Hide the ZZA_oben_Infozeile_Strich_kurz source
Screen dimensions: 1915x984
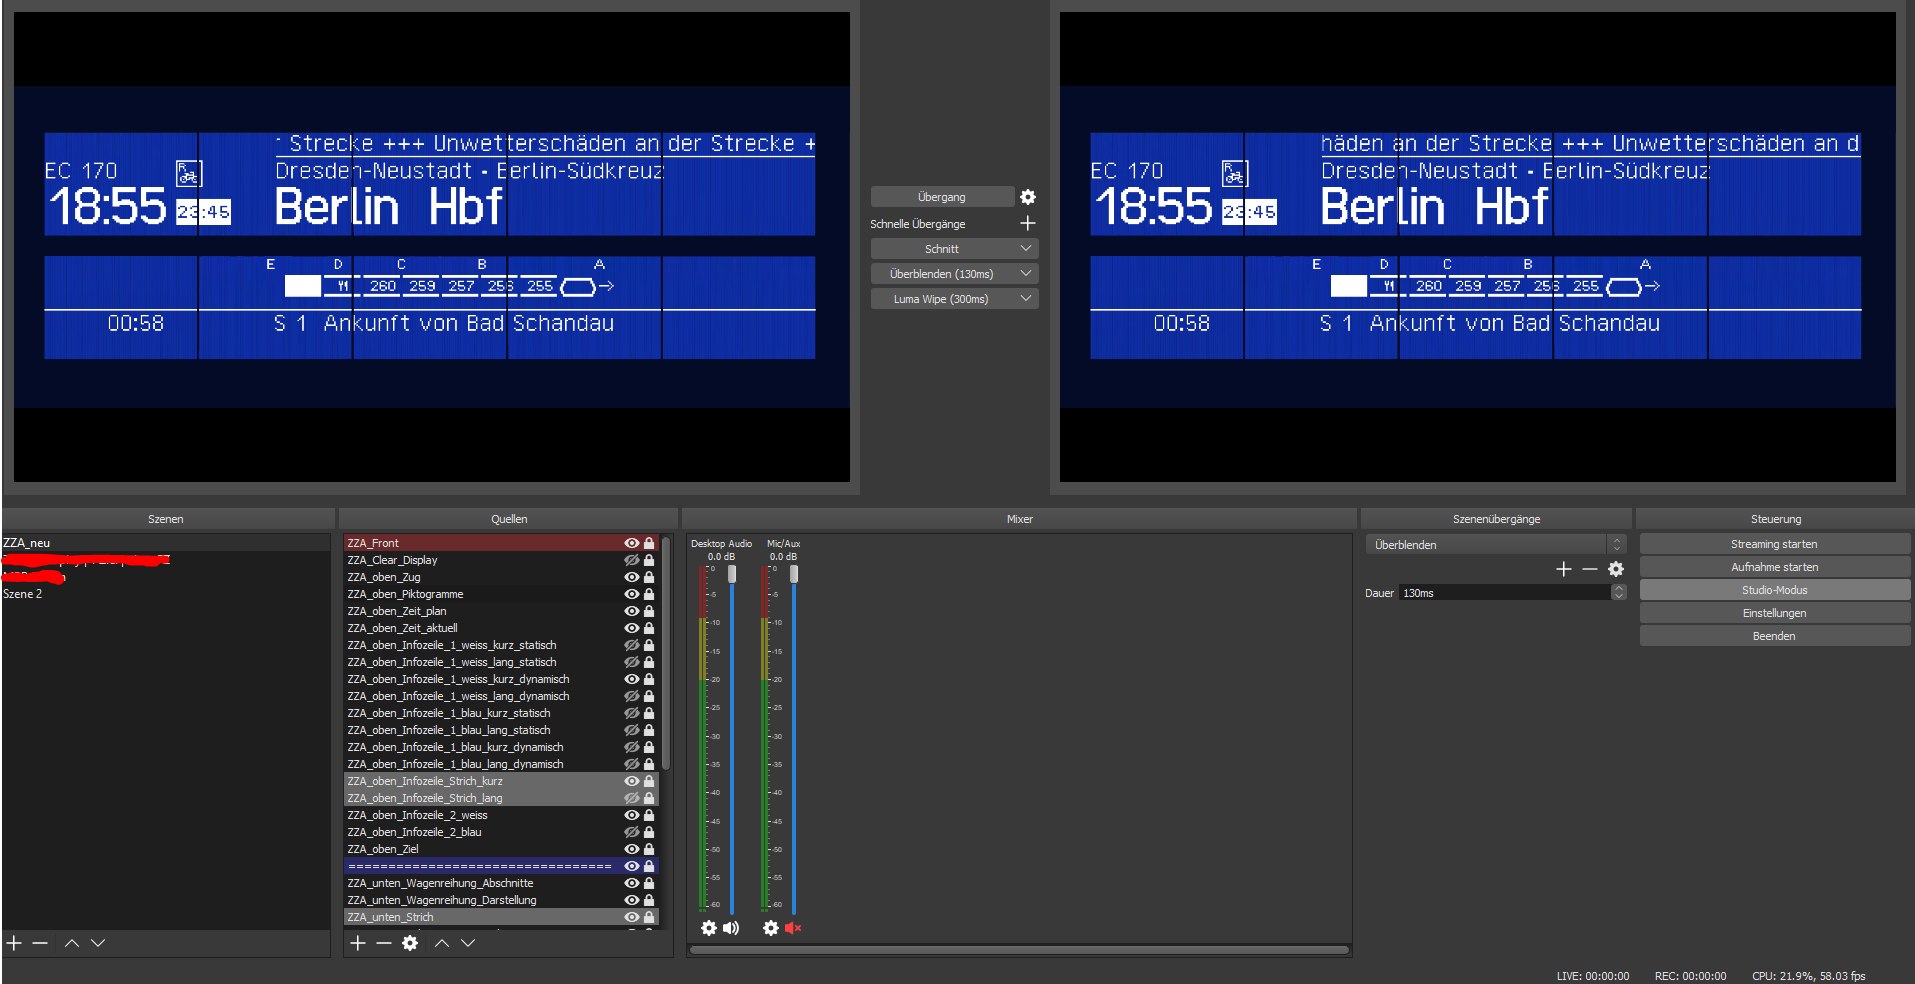pos(632,781)
